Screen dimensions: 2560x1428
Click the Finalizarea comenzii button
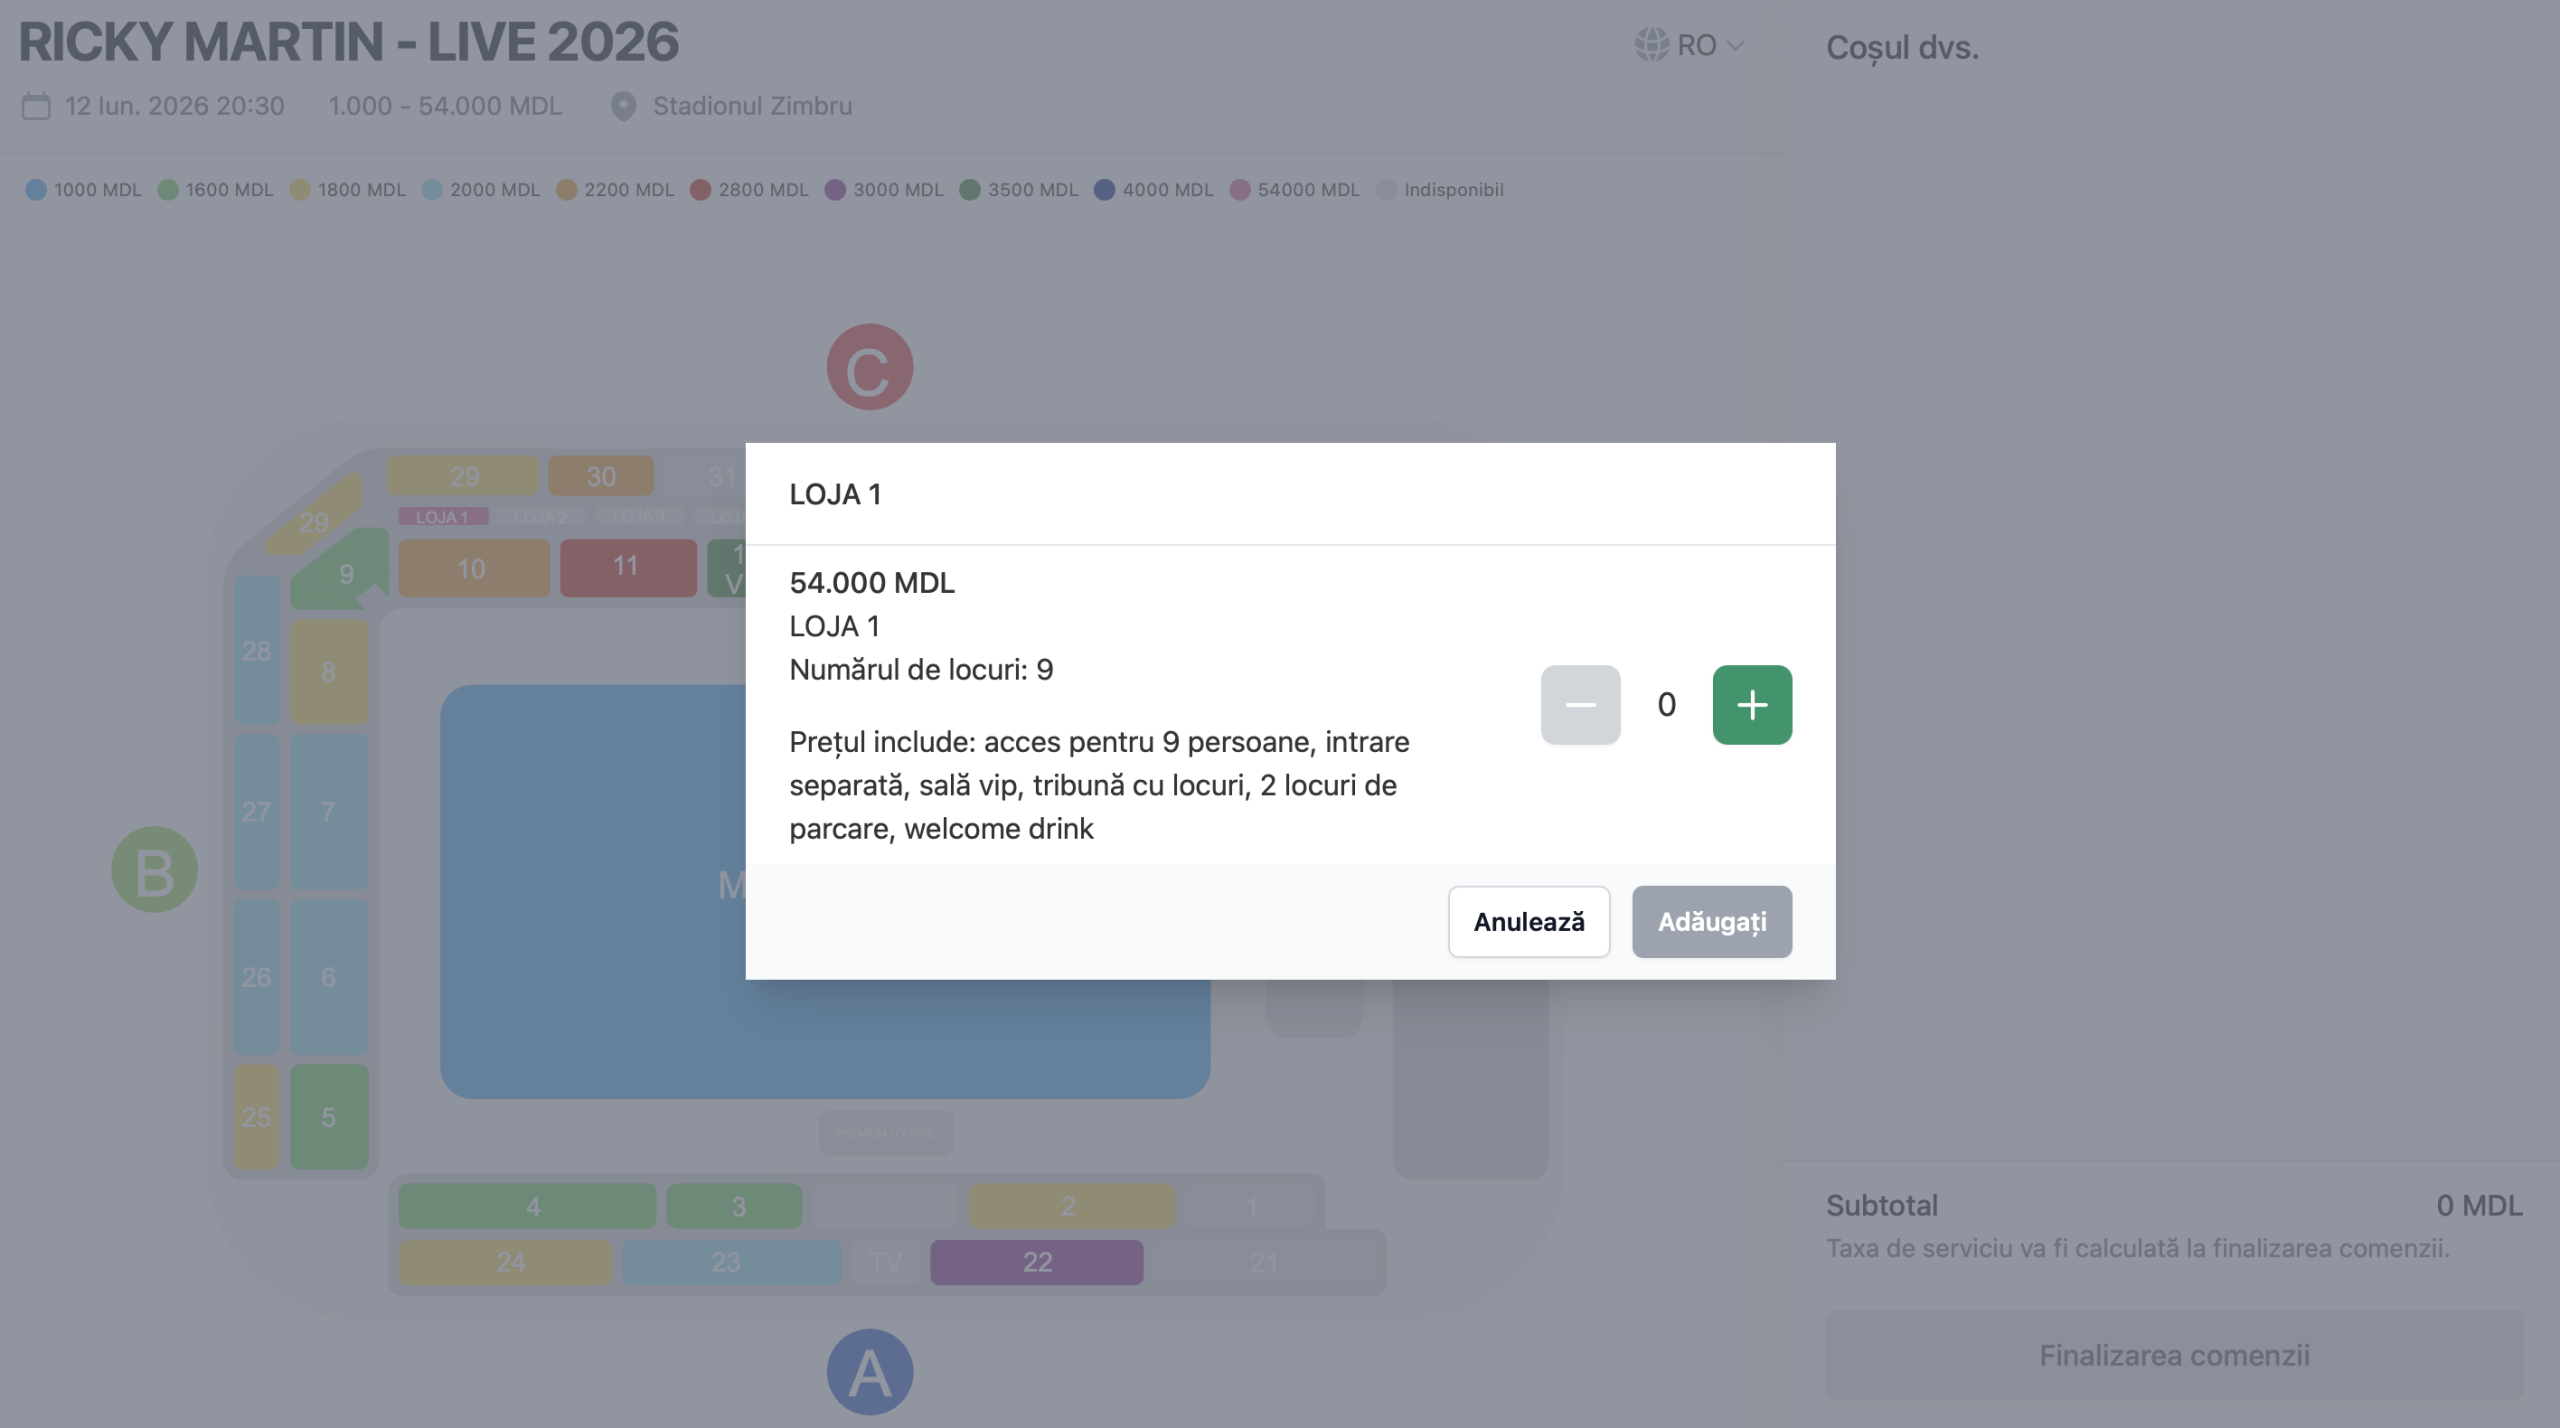click(x=2174, y=1355)
